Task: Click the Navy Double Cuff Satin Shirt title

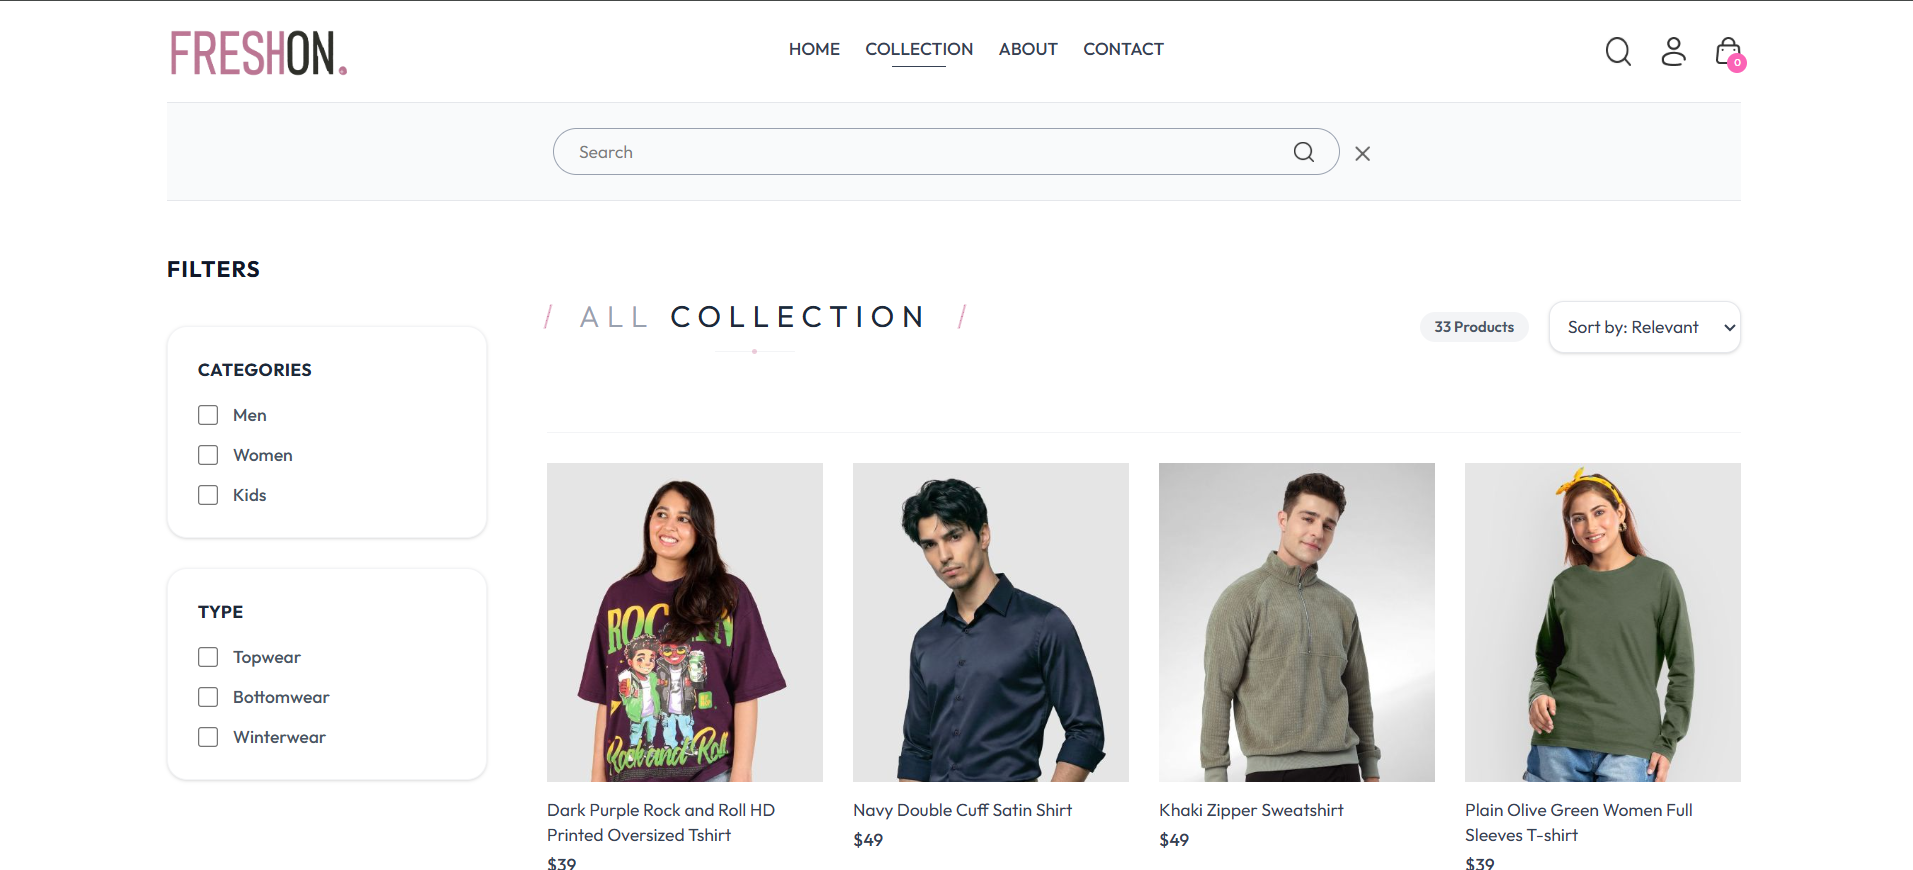Action: [962, 810]
